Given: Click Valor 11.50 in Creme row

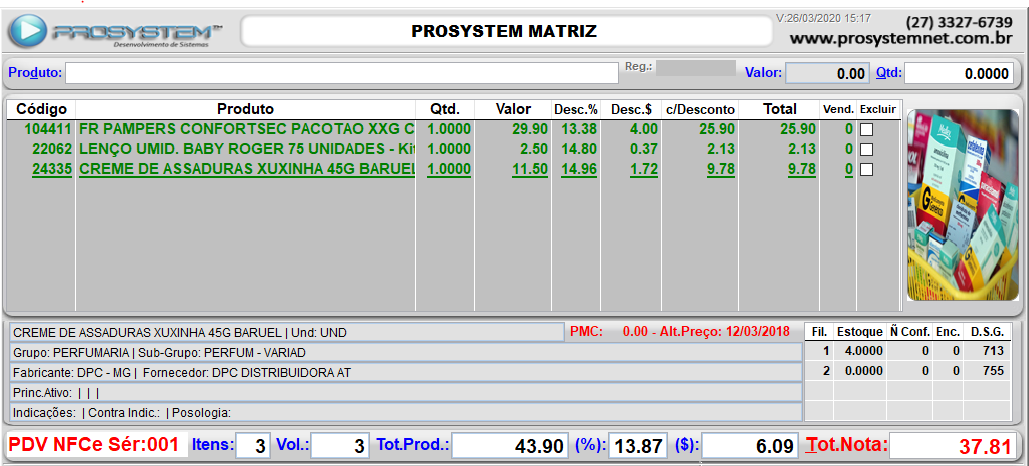Looking at the screenshot, I should [x=530, y=169].
